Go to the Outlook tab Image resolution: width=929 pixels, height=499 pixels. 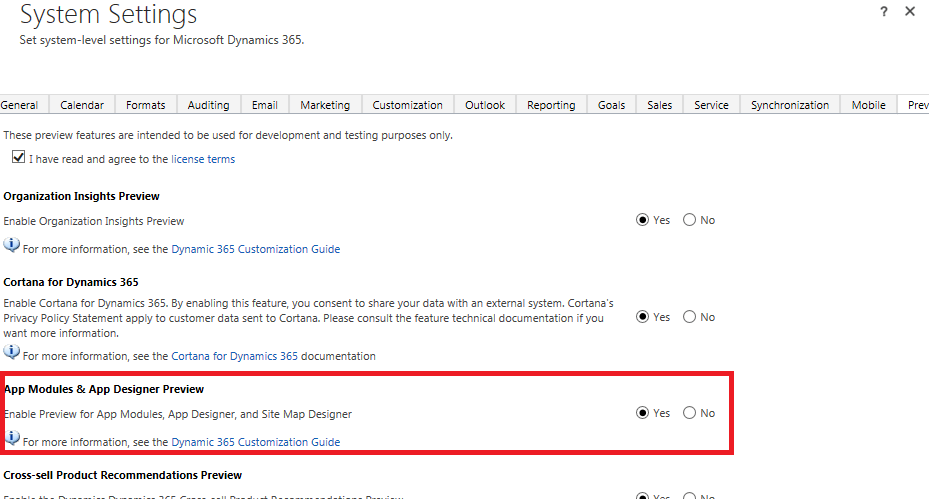coord(485,105)
